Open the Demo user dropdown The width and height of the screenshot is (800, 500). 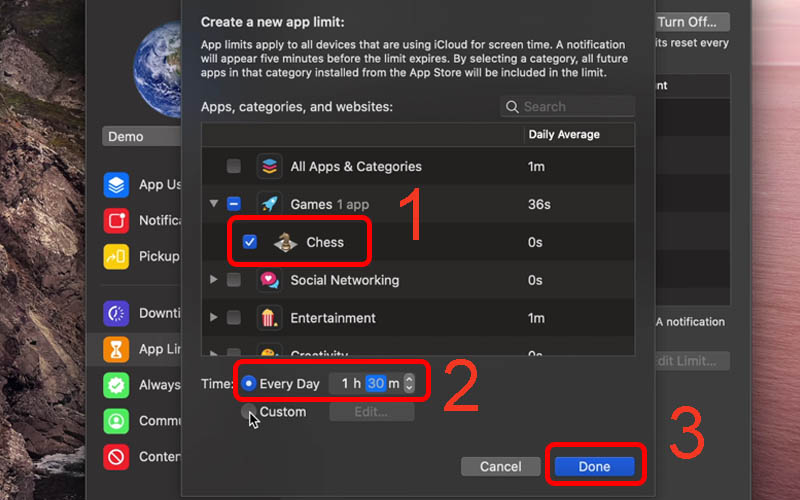(140, 136)
